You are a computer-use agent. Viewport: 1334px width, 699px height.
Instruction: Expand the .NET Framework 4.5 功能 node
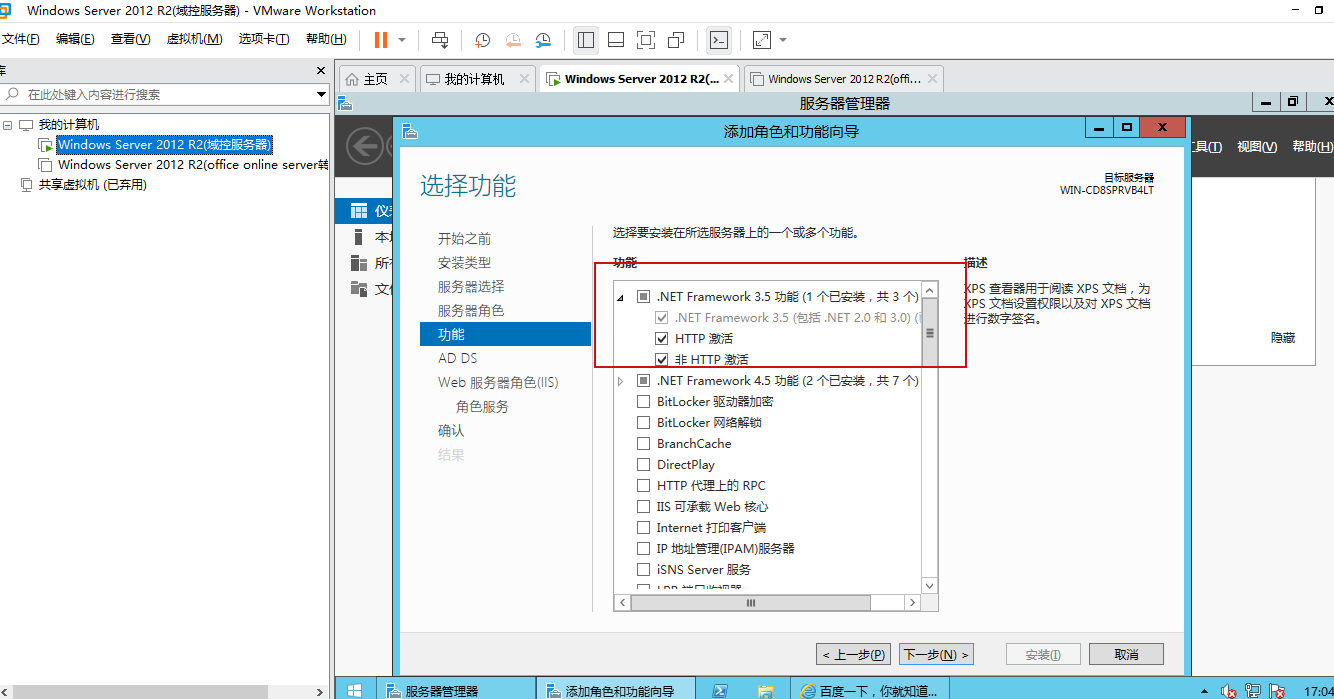point(620,381)
